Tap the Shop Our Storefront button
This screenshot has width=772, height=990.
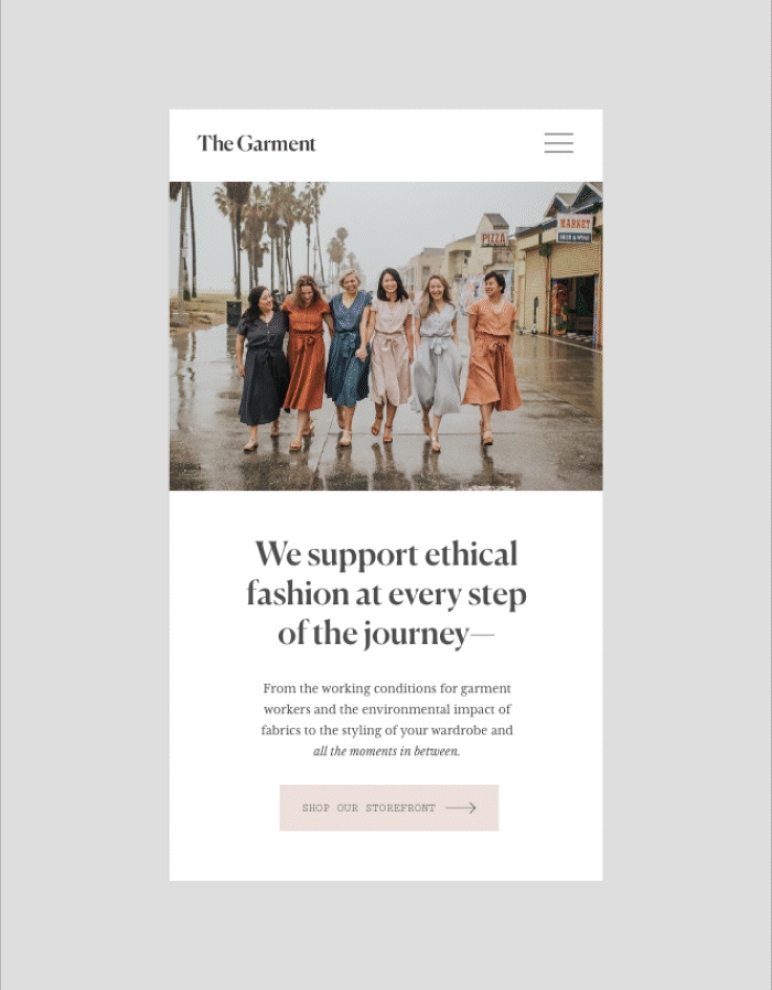click(x=389, y=808)
